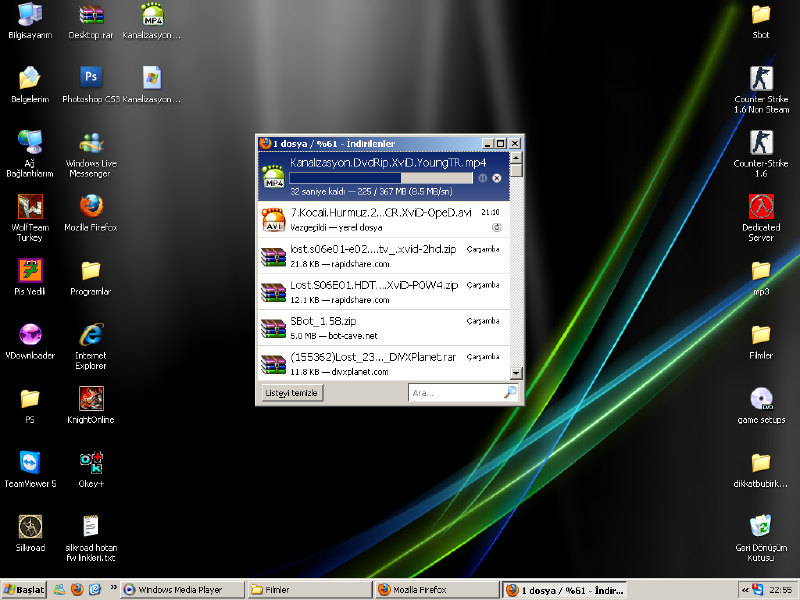
Task: Click the Kanalizasyon download progress bar
Action: pos(381,178)
